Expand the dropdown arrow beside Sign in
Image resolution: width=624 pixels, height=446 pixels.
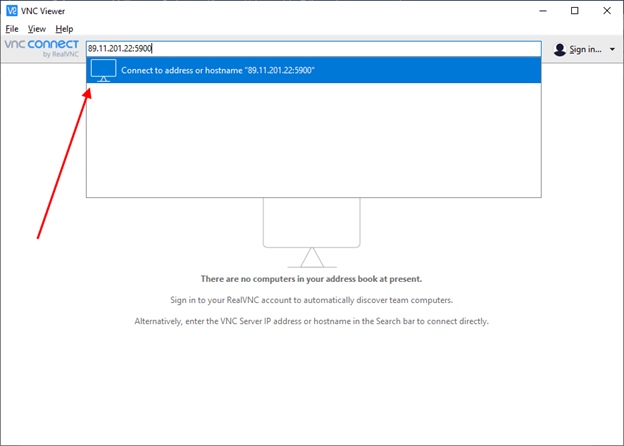[612, 49]
